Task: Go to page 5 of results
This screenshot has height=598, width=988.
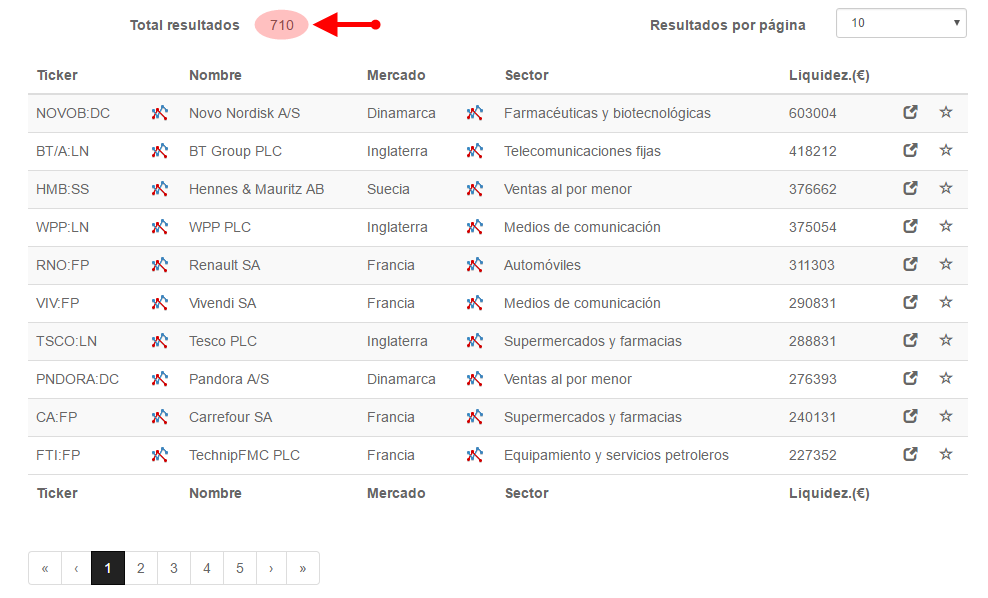Action: 239,568
